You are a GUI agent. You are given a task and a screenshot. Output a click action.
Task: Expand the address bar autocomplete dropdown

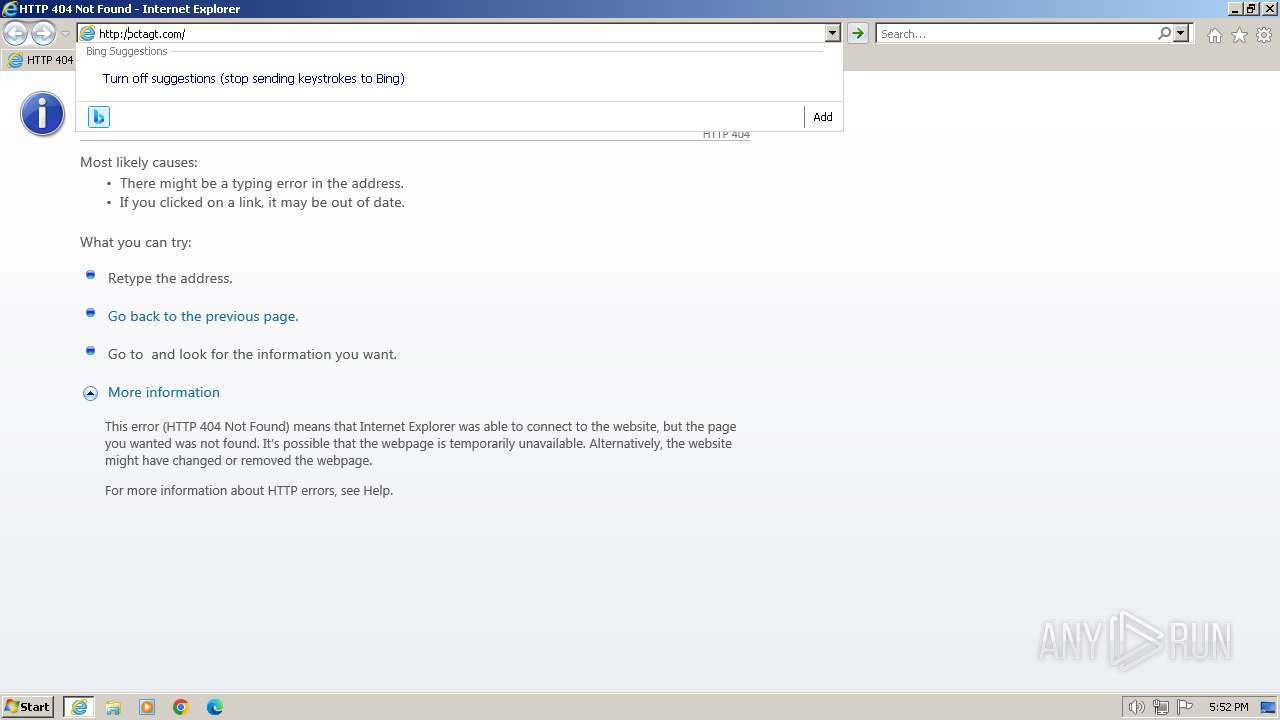[x=832, y=34]
